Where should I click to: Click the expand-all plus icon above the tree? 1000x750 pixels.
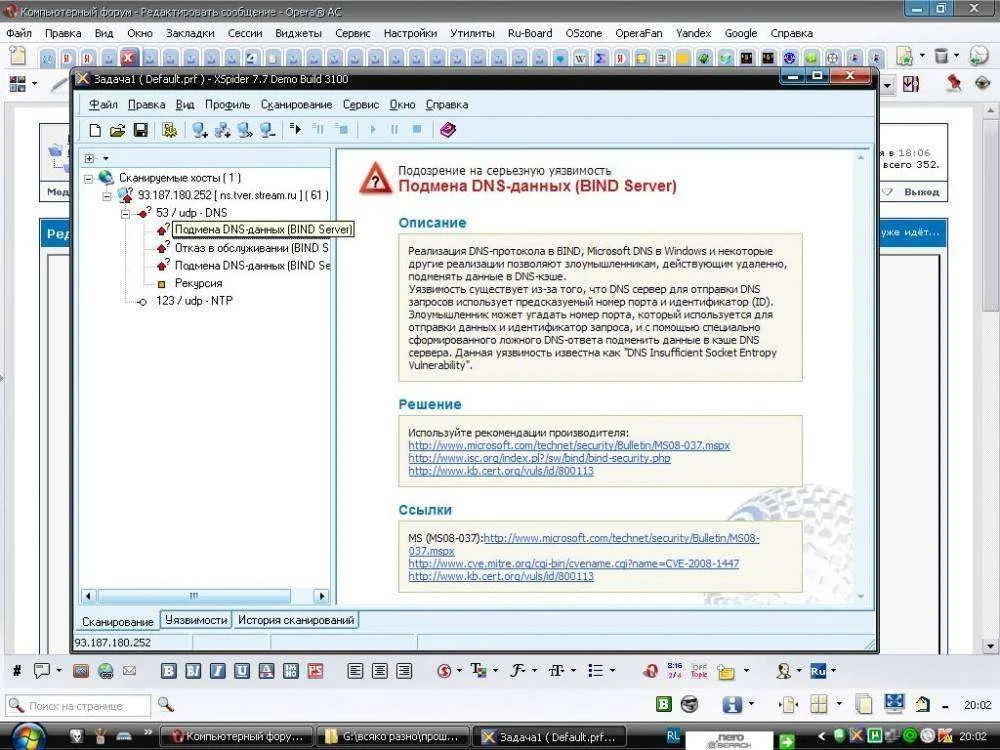coord(89,158)
